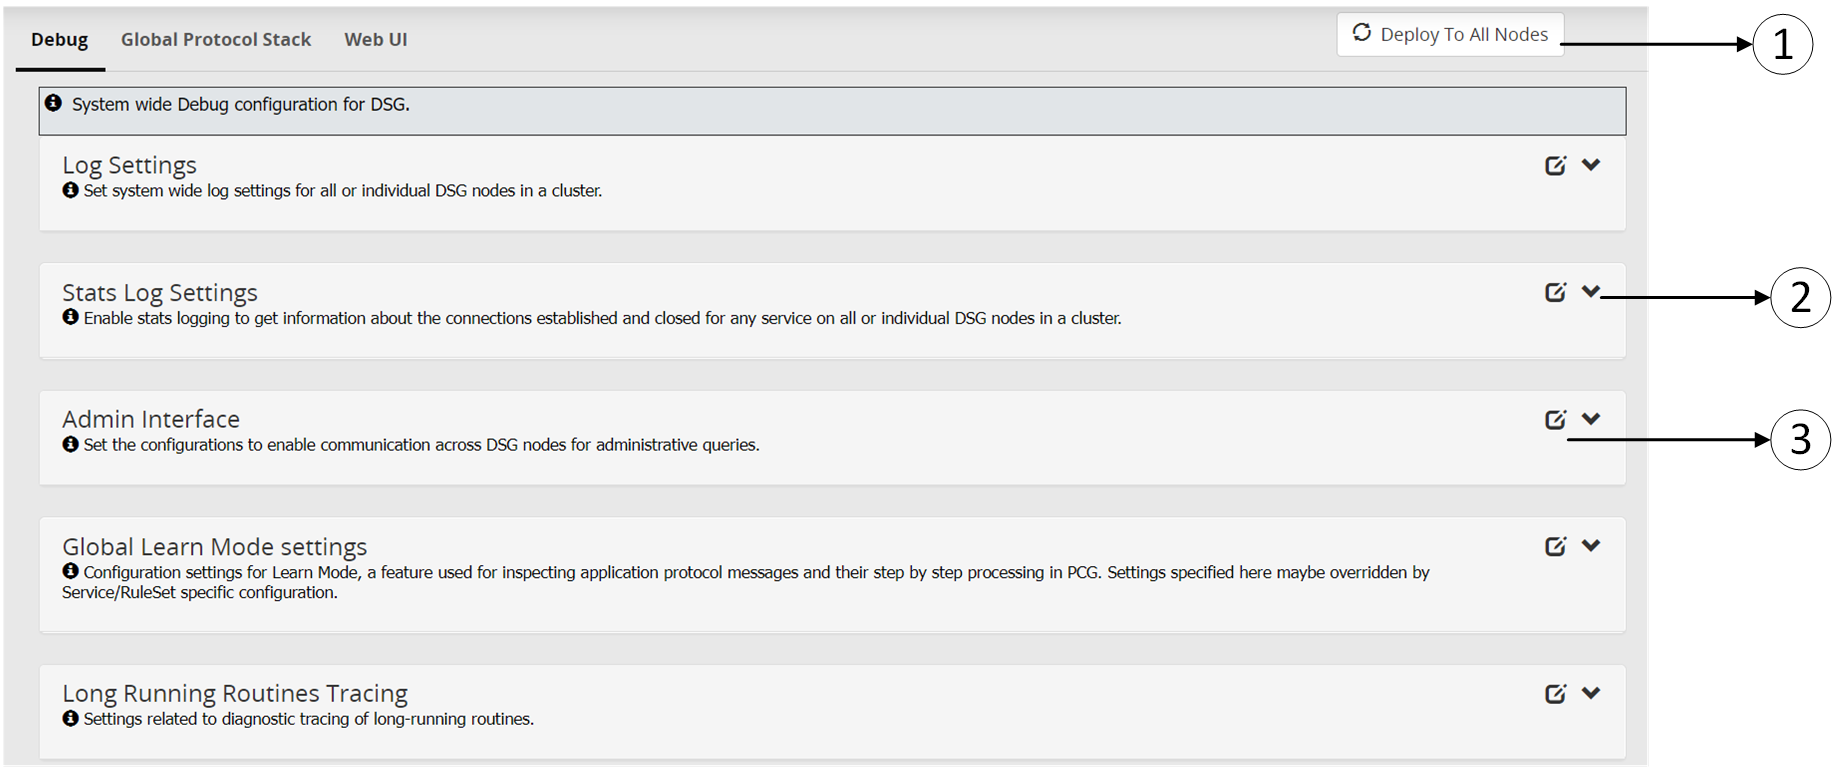
Task: Expand Global Learn Mode settings chevron
Action: 1591,546
